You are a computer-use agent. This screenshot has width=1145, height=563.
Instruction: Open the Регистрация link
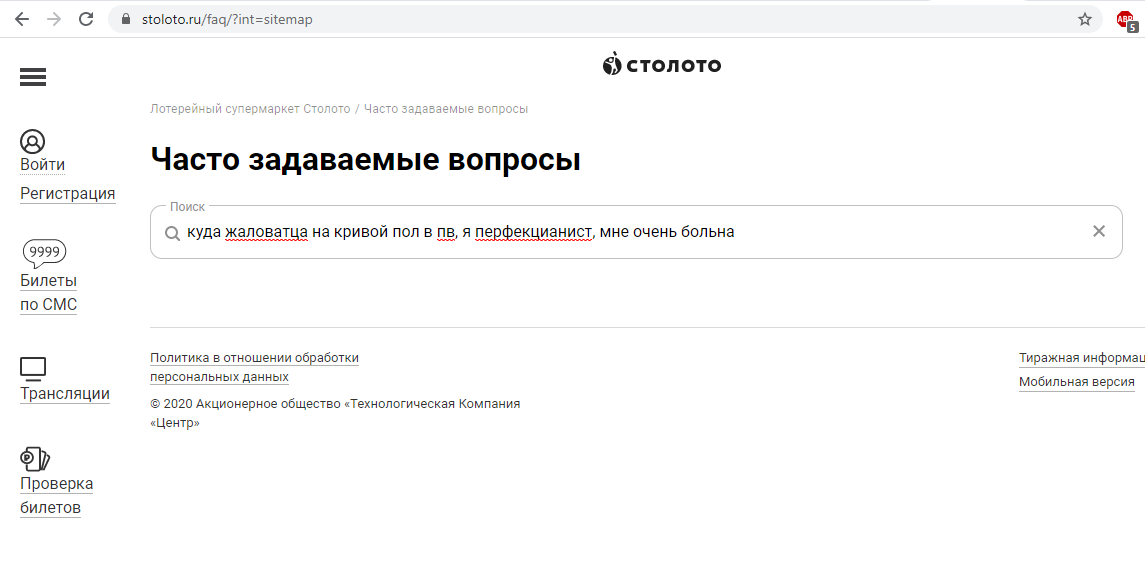pos(67,194)
